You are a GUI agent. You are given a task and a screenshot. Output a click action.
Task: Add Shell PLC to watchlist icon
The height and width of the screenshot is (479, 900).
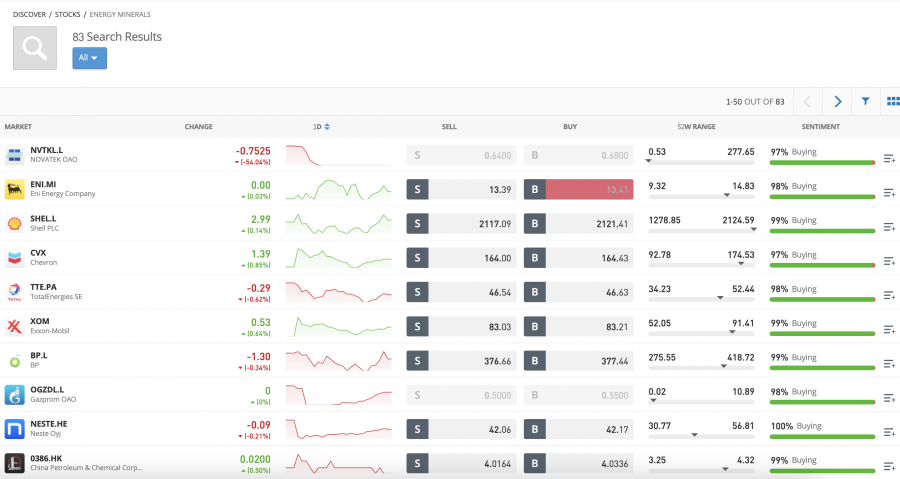[x=889, y=227]
